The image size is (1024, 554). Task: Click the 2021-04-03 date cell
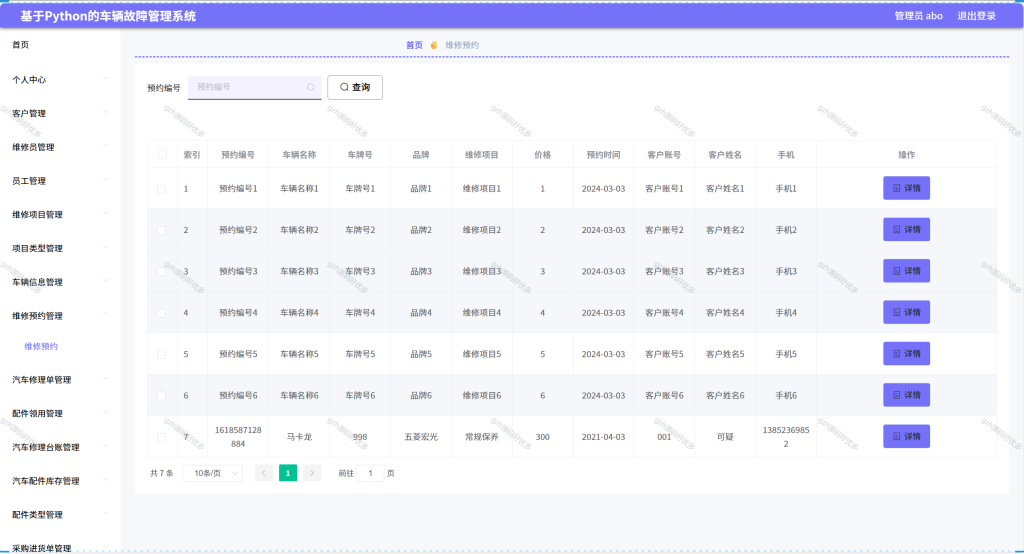pyautogui.click(x=603, y=437)
